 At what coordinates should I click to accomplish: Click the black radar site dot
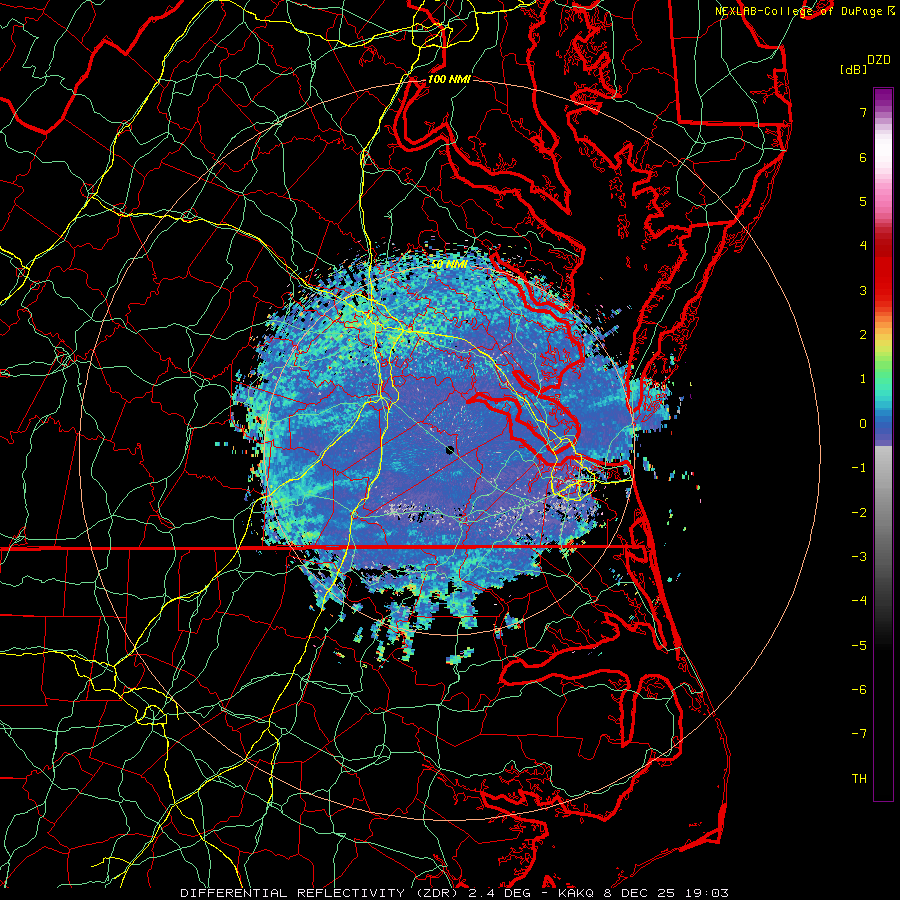(449, 450)
